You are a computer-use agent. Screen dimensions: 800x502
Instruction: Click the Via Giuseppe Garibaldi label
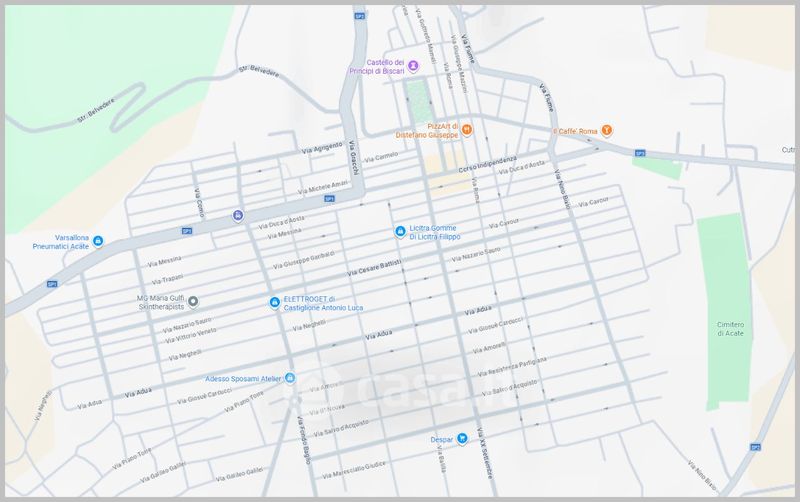pos(301,263)
